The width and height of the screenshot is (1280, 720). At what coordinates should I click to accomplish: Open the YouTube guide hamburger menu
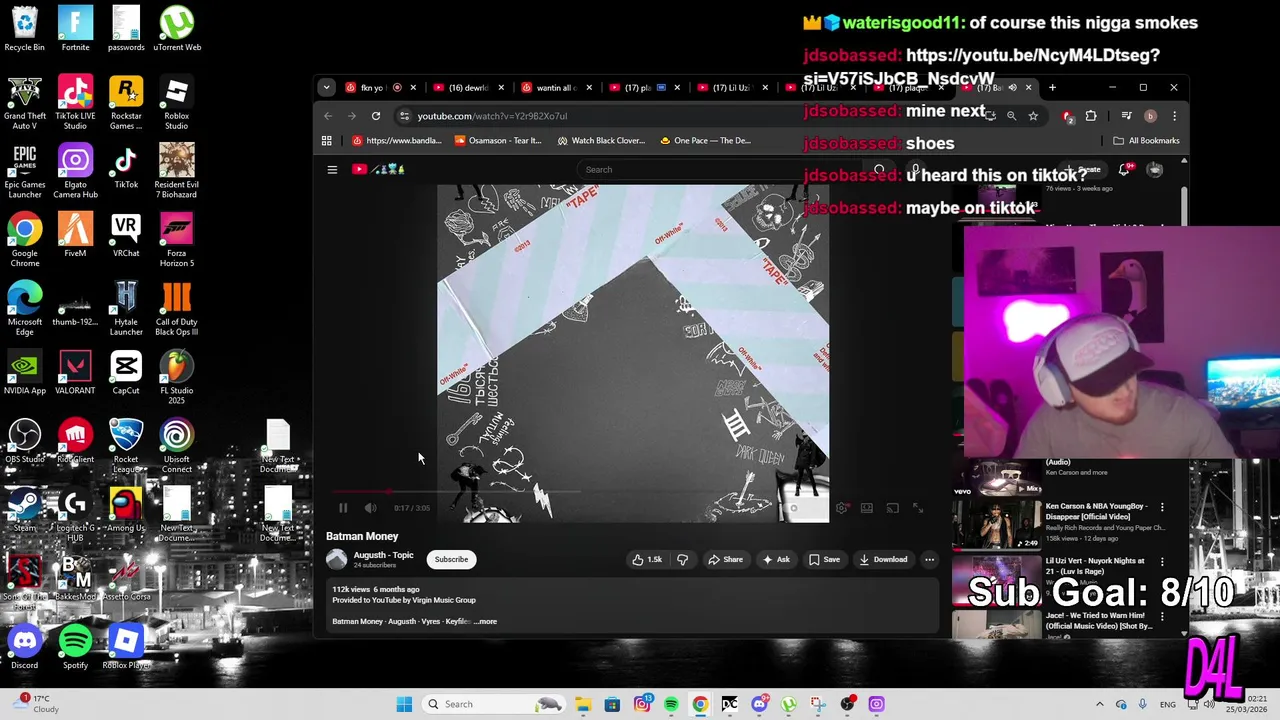(x=332, y=169)
